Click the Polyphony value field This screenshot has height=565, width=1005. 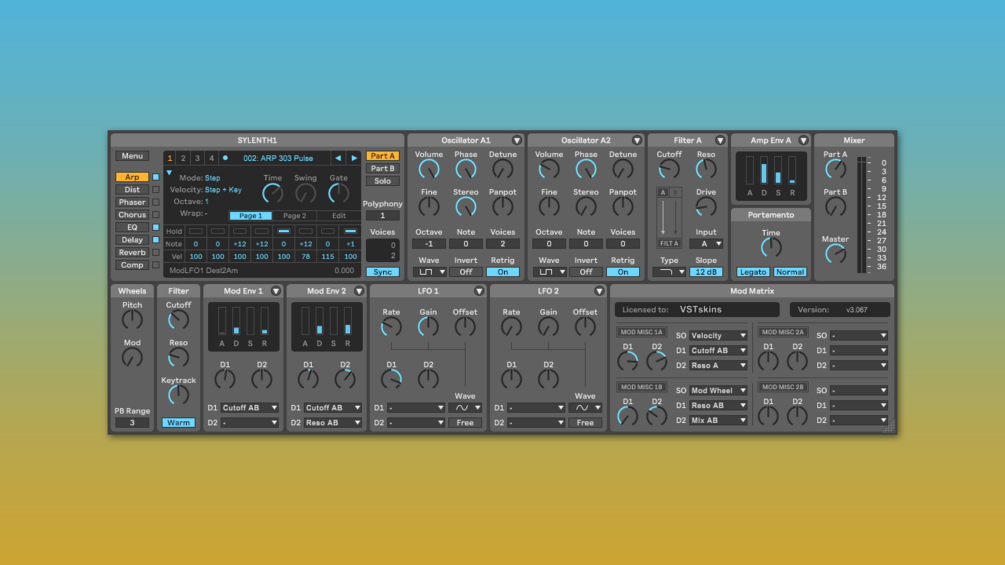point(383,216)
